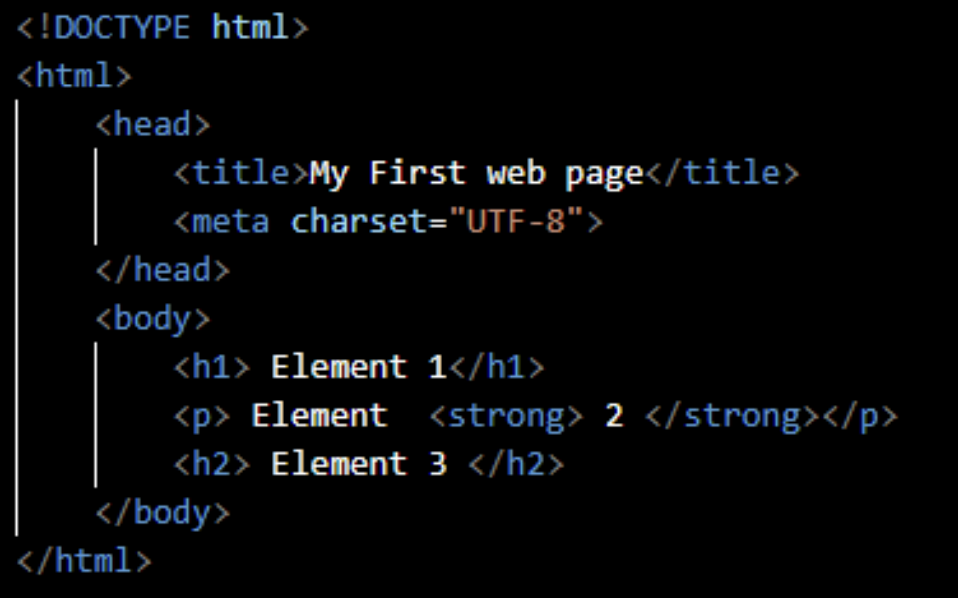Click the opening strong tag
Image resolution: width=958 pixels, height=598 pixels.
[x=505, y=415]
